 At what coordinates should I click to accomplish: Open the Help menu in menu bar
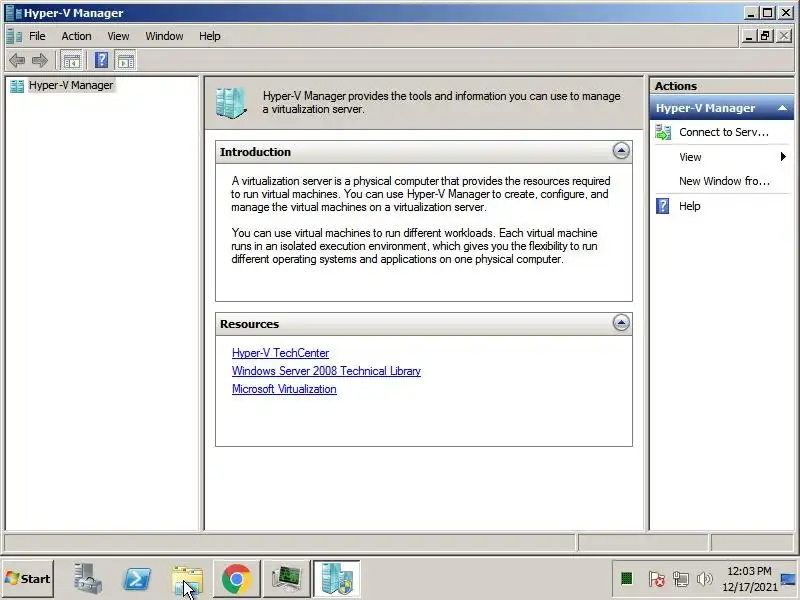(x=210, y=36)
